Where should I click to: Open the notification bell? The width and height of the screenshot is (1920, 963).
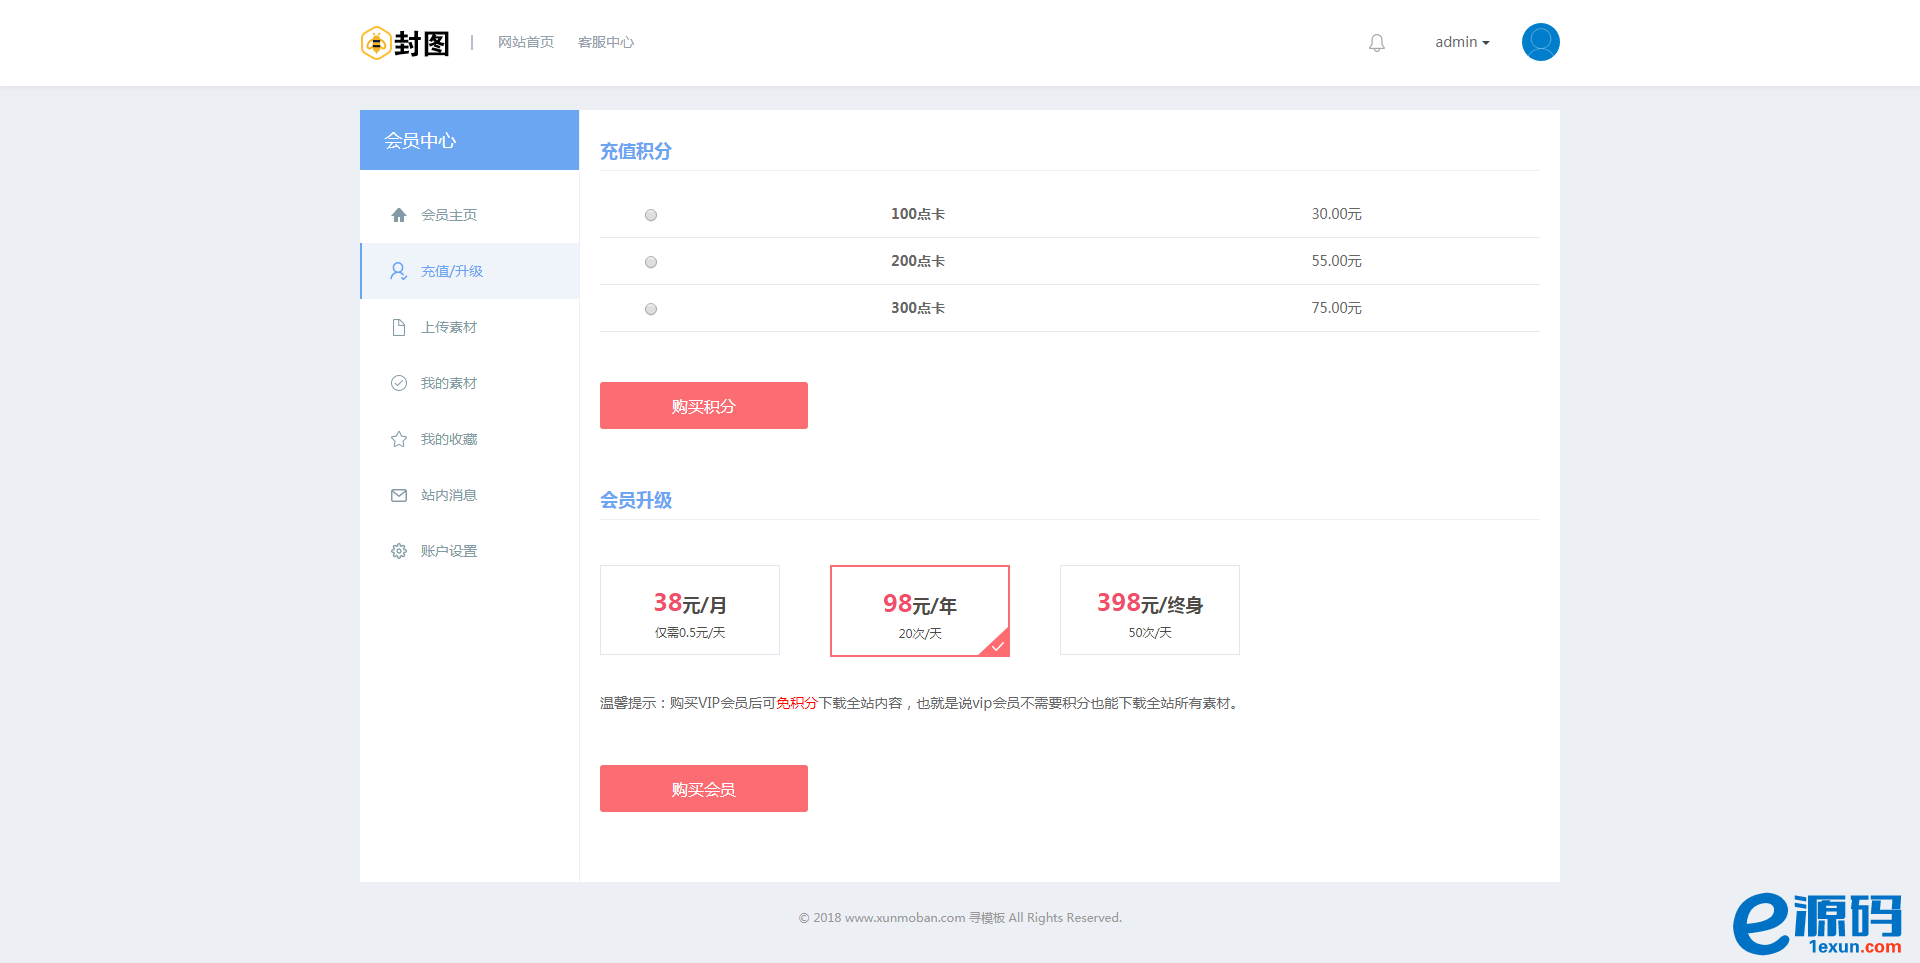click(x=1377, y=43)
